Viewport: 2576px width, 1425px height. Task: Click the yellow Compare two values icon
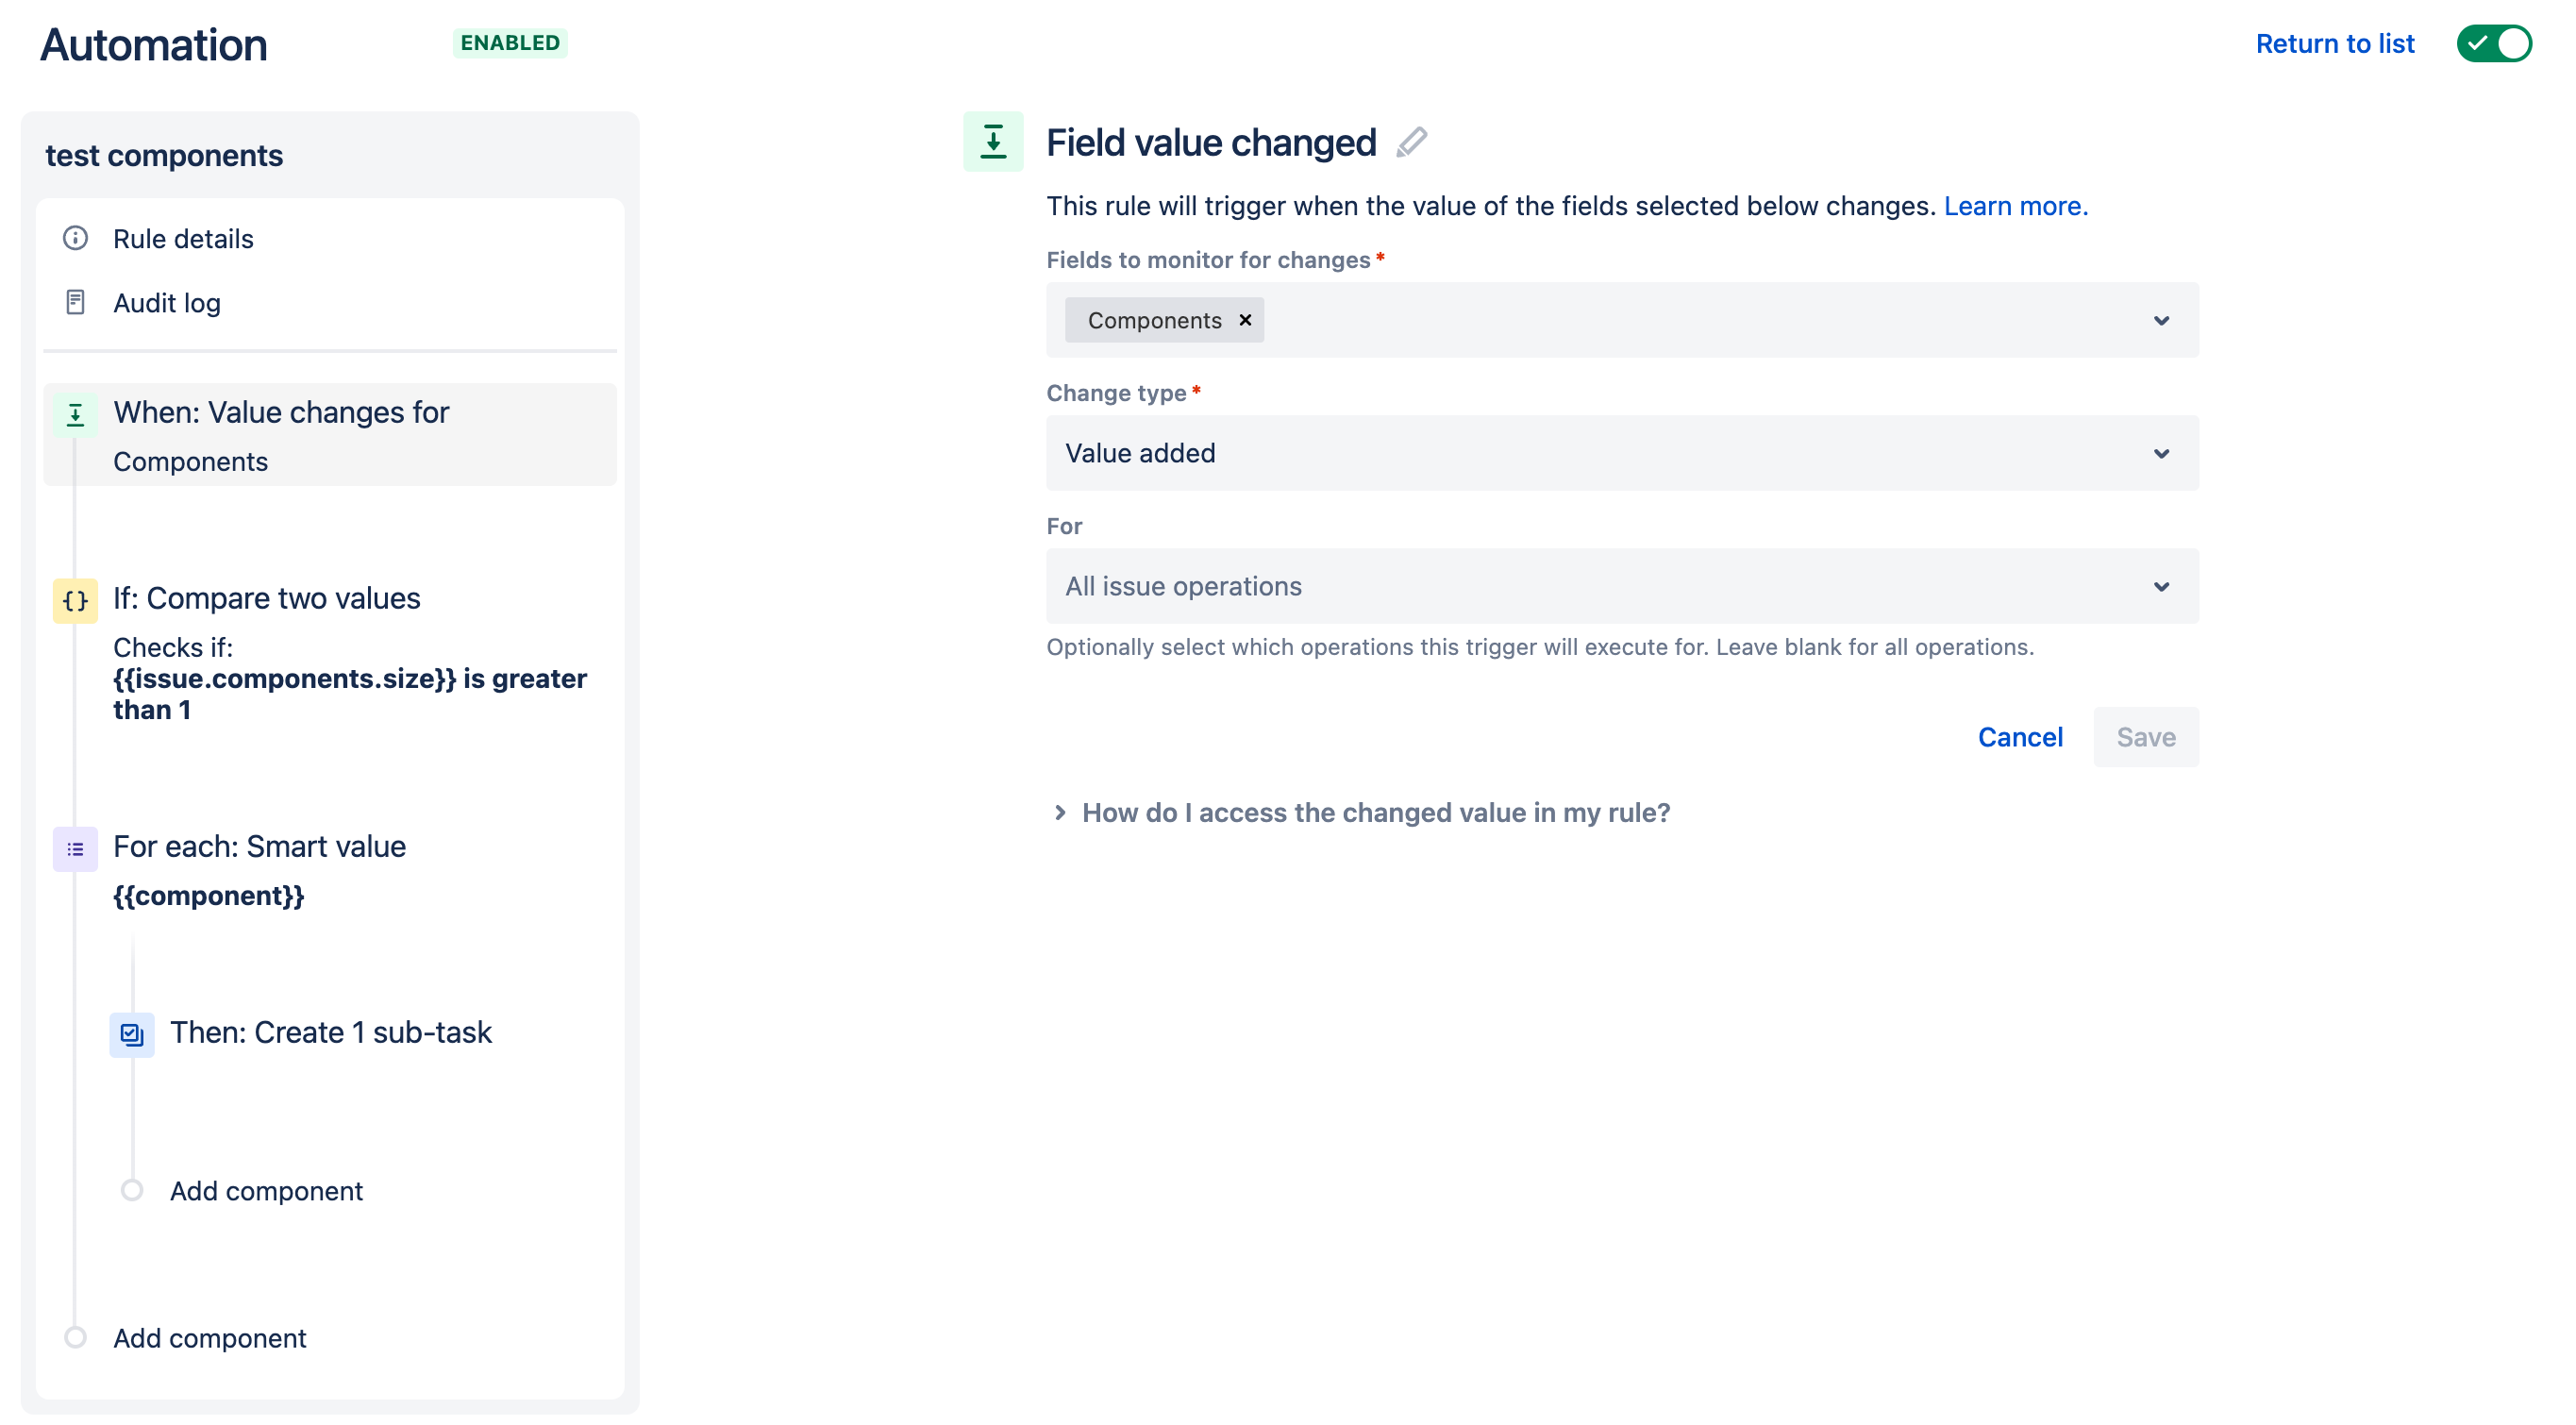(75, 600)
